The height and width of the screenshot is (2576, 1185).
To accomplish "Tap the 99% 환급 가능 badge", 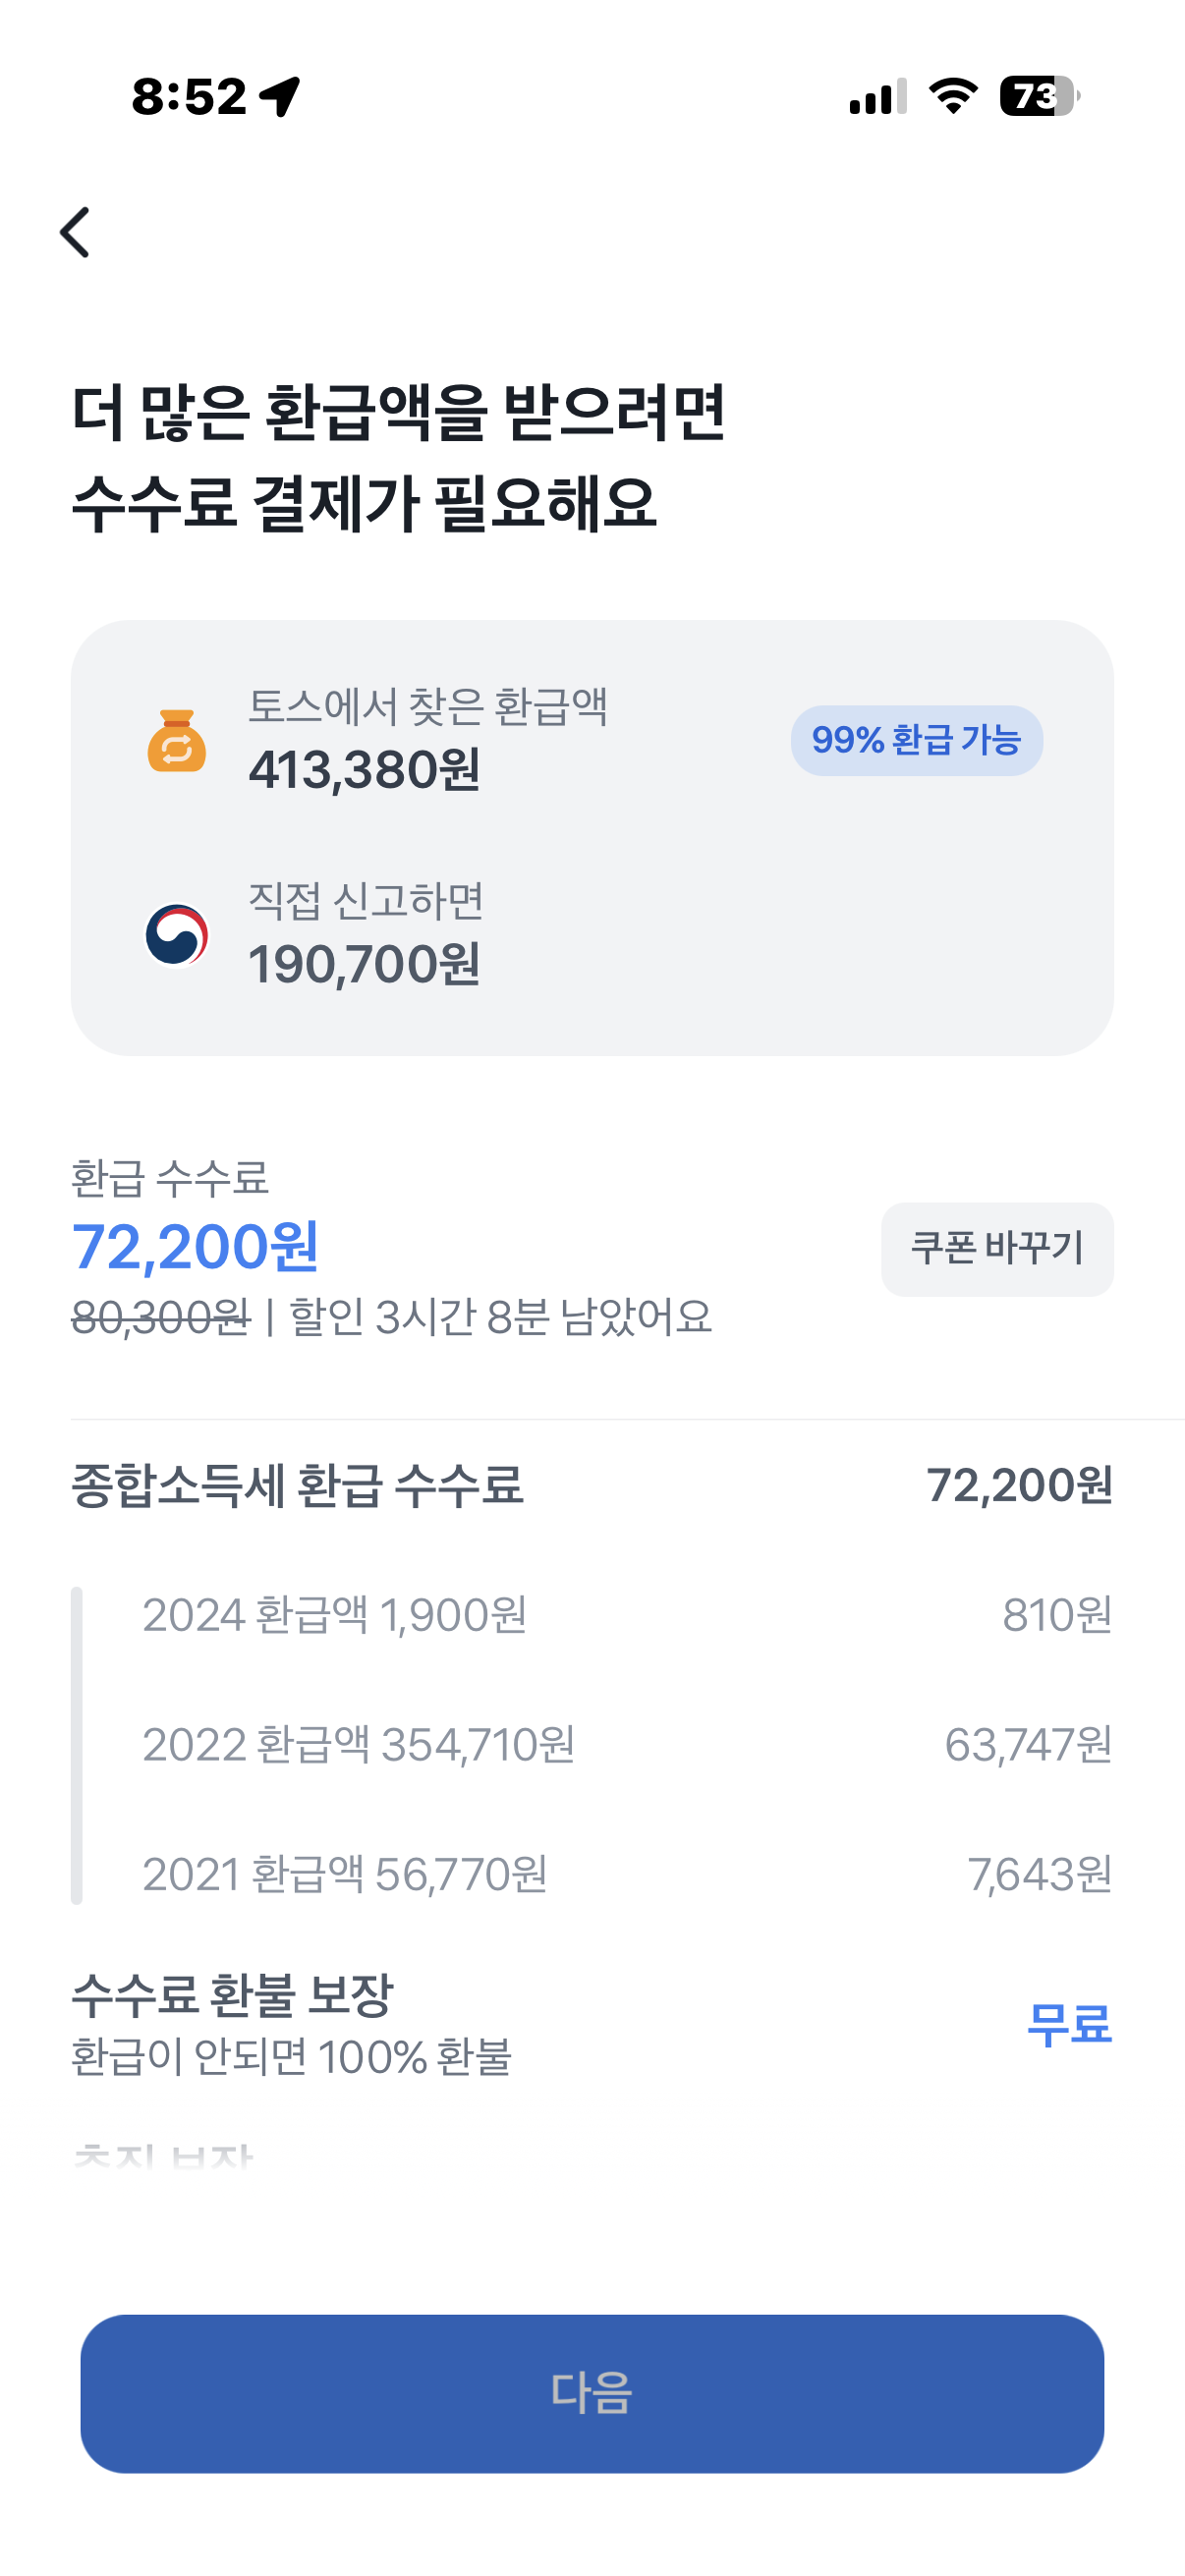I will tap(916, 741).
